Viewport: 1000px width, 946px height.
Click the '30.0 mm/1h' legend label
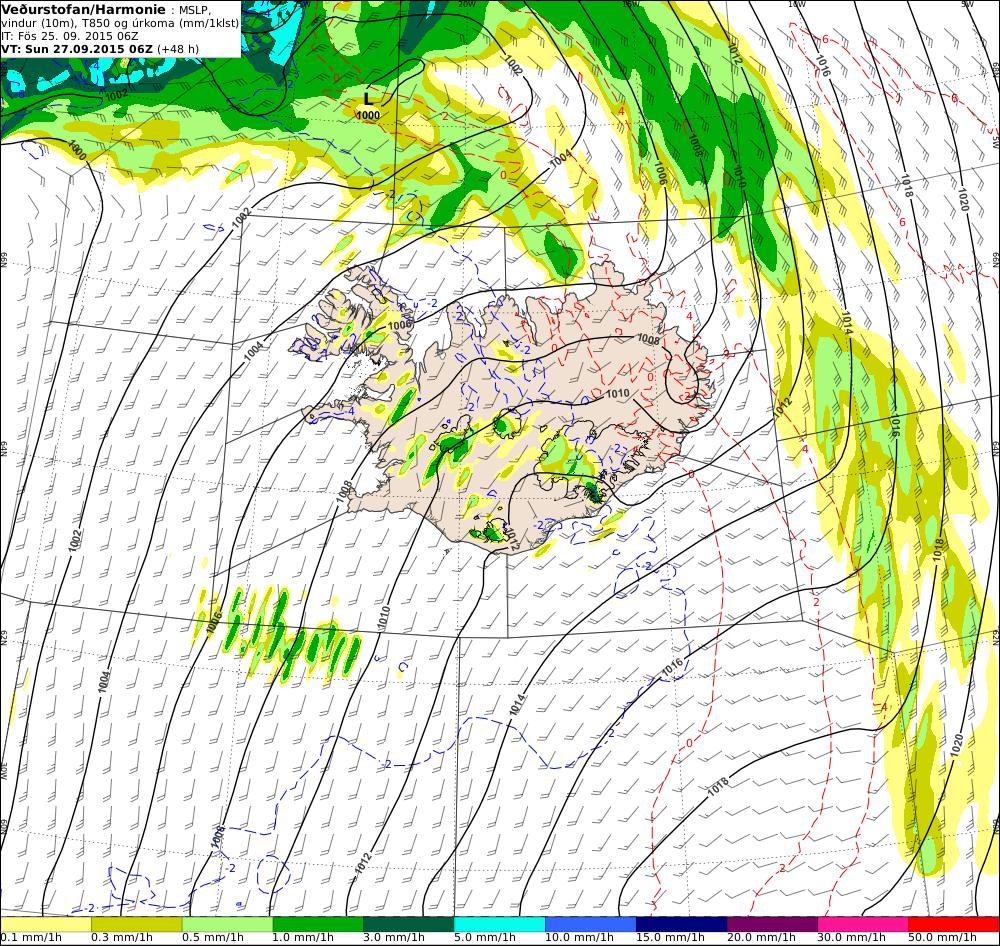pos(852,938)
